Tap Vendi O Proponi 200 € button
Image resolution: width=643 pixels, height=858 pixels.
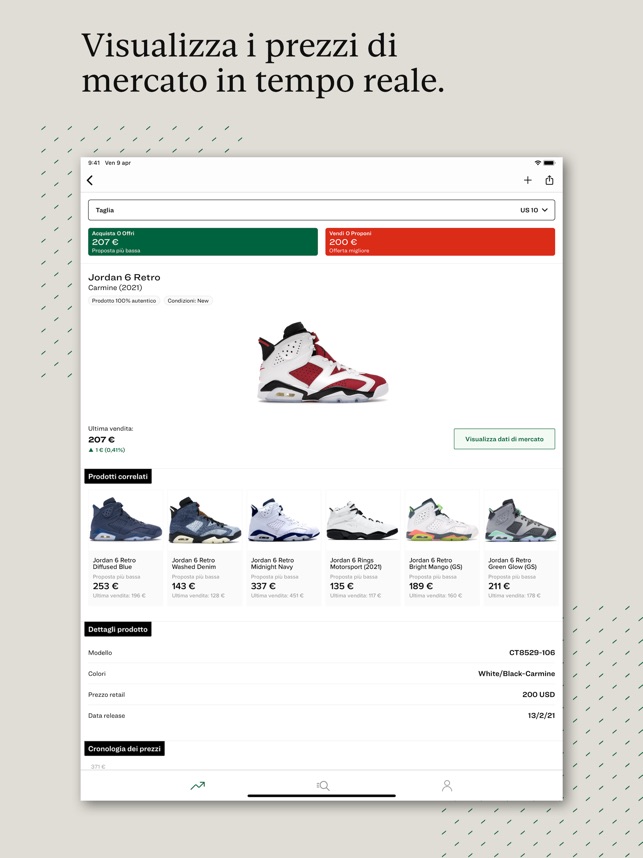pos(440,242)
